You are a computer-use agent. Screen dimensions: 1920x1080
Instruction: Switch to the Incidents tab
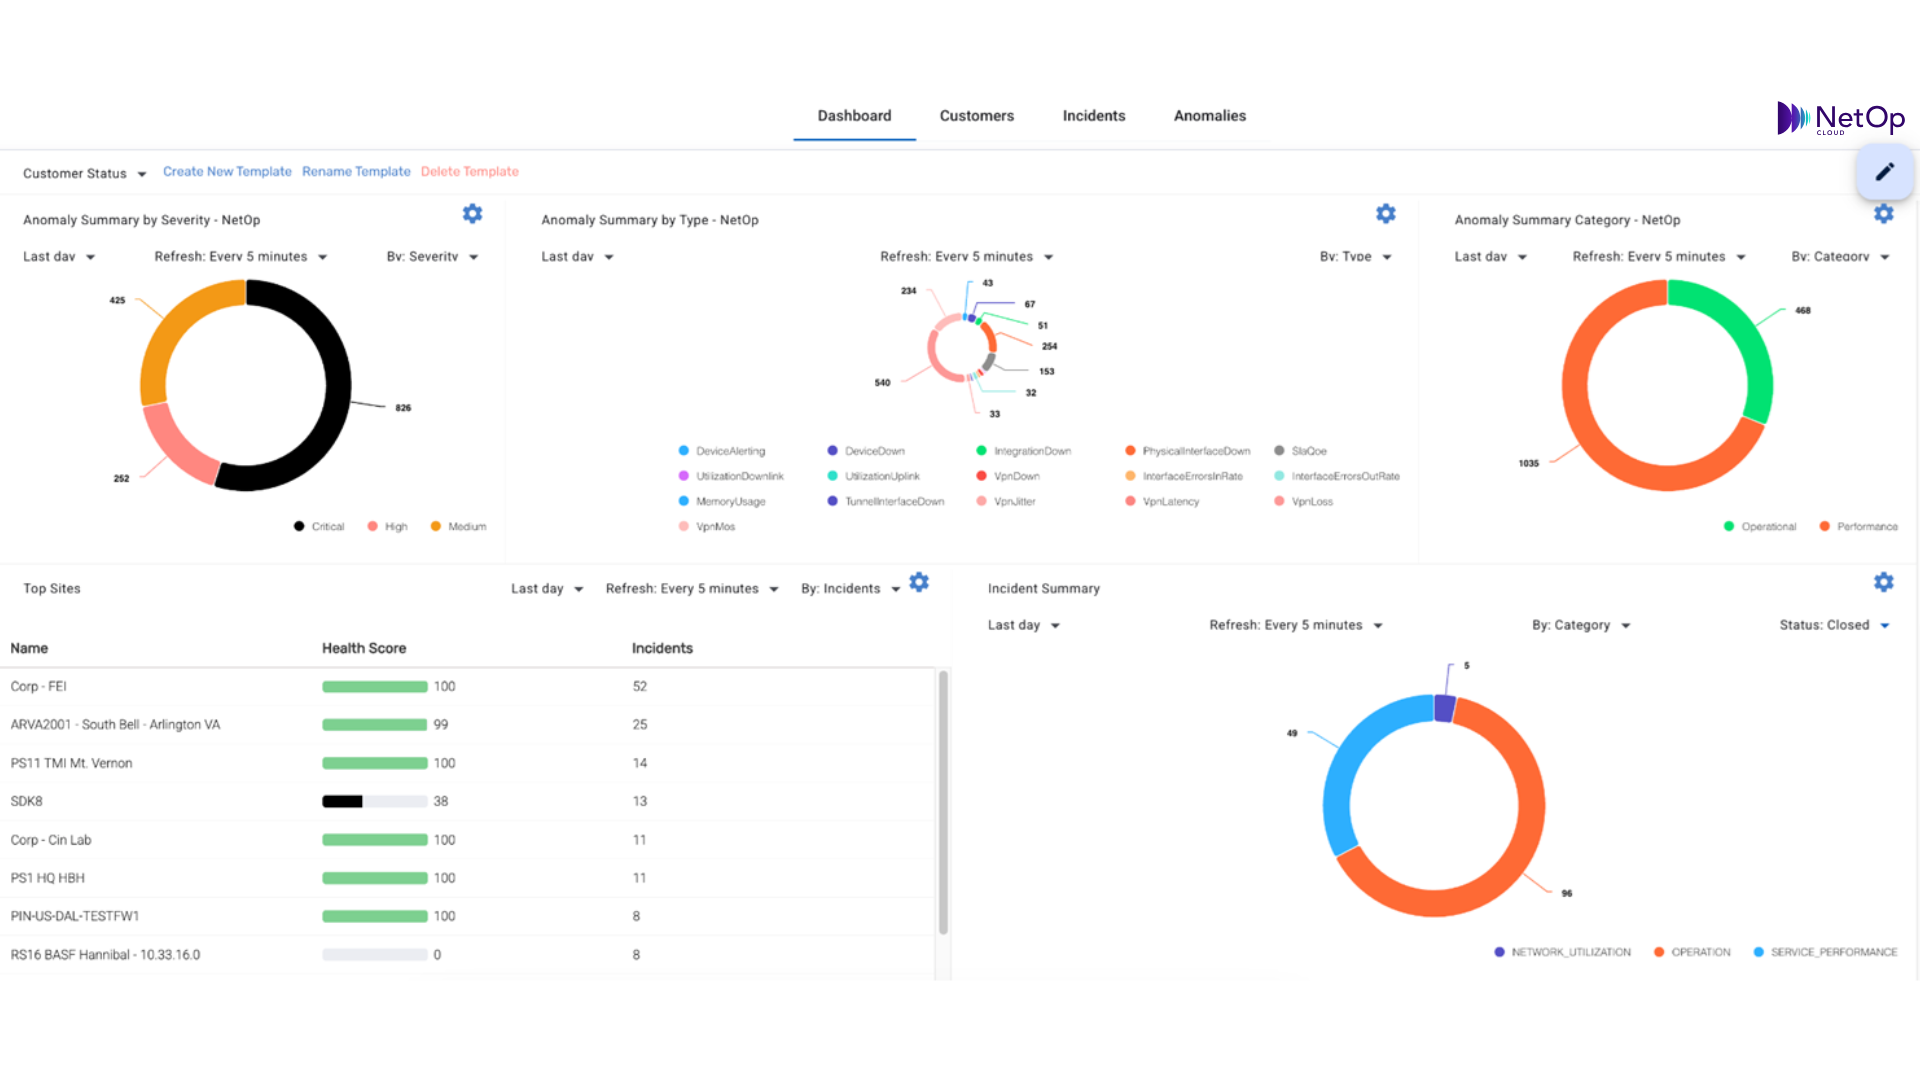tap(1093, 116)
